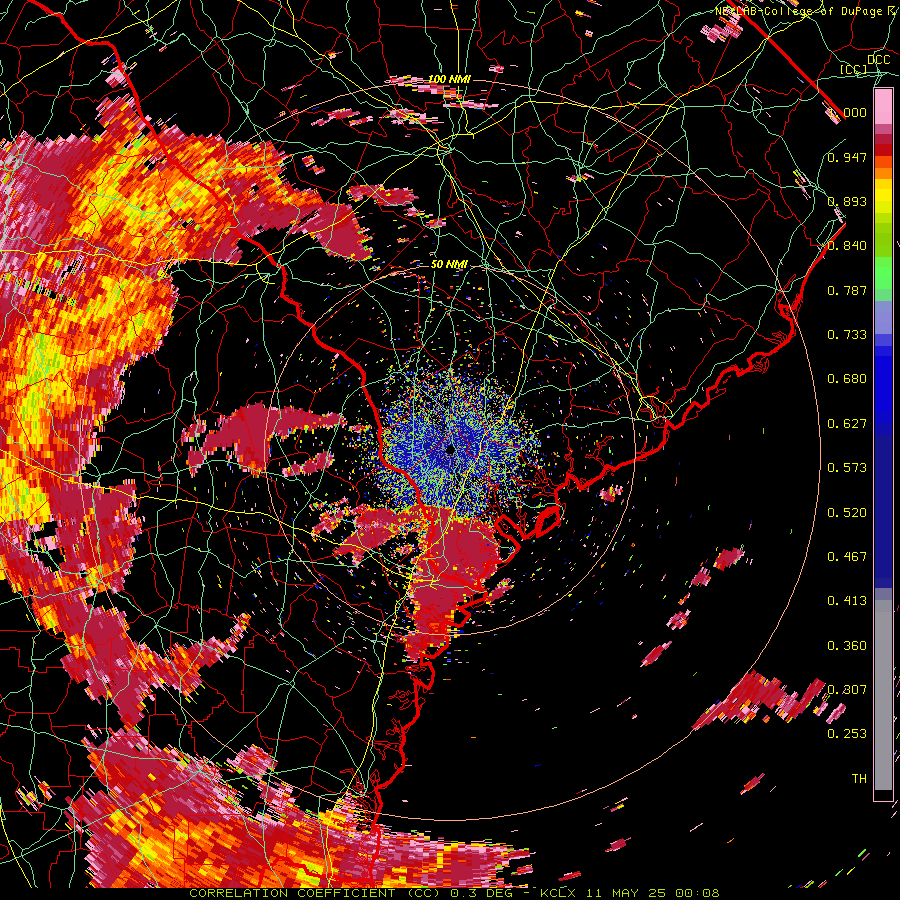
Task: Click the bright green segment of color bar
Action: (x=883, y=273)
